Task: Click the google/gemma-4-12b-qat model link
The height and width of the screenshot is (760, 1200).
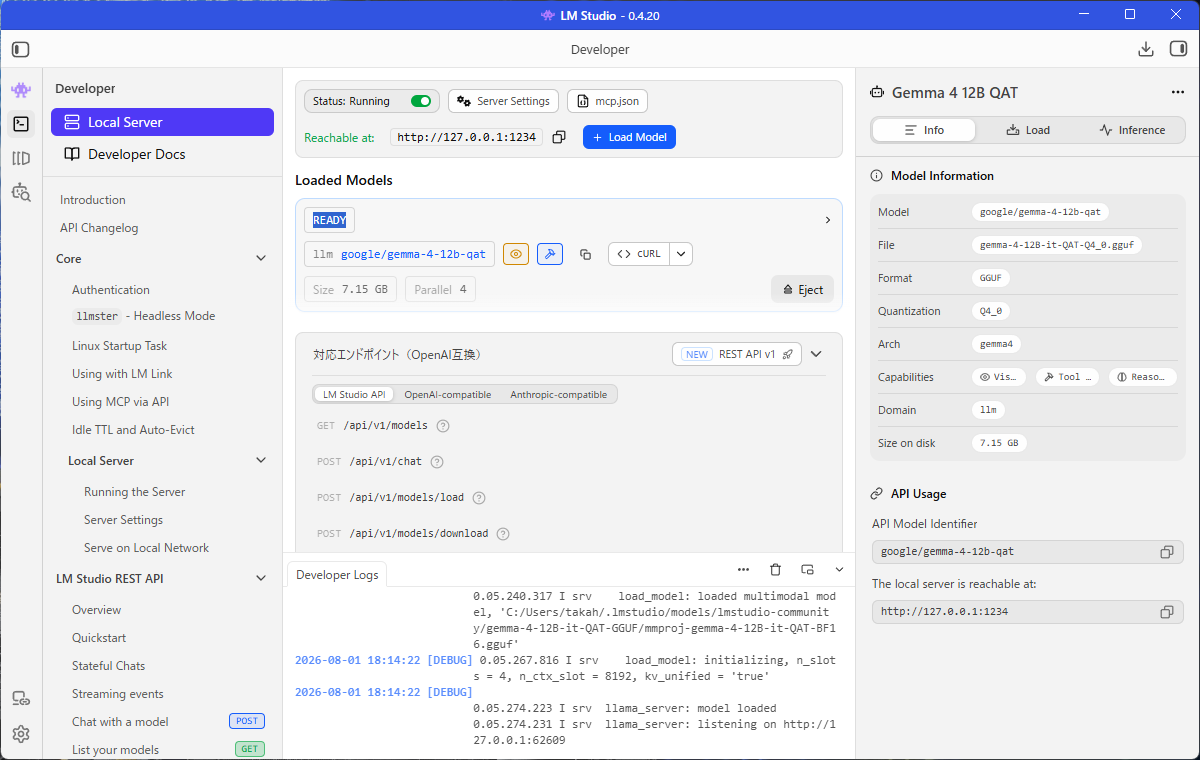Action: [414, 254]
